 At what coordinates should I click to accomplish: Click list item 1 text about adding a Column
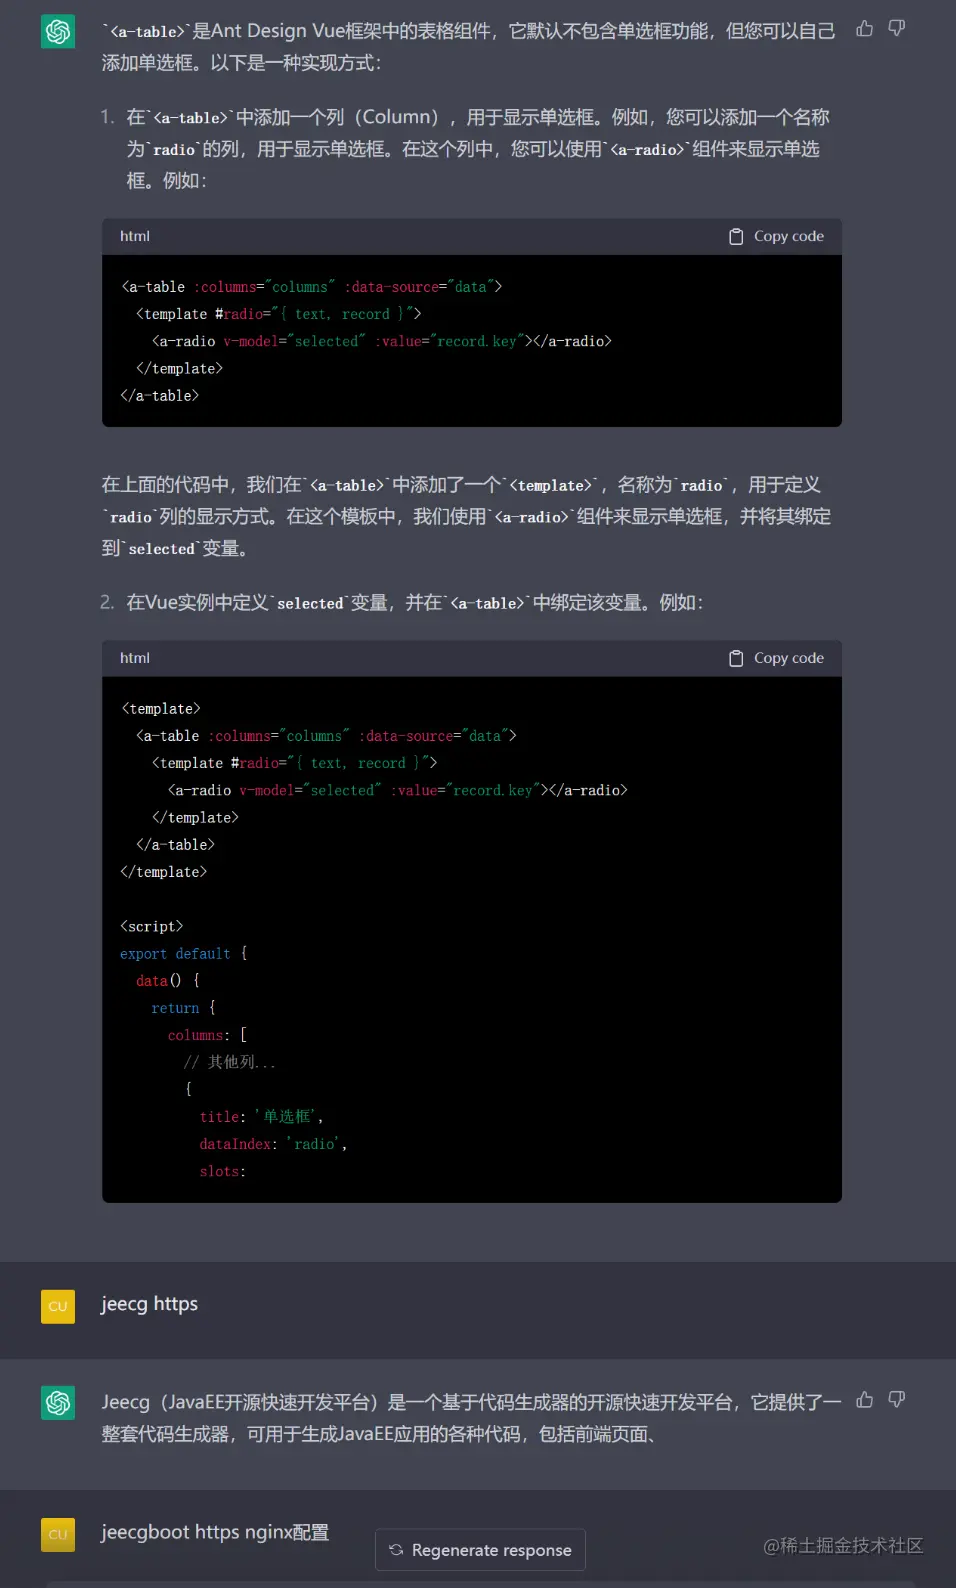coord(478,149)
